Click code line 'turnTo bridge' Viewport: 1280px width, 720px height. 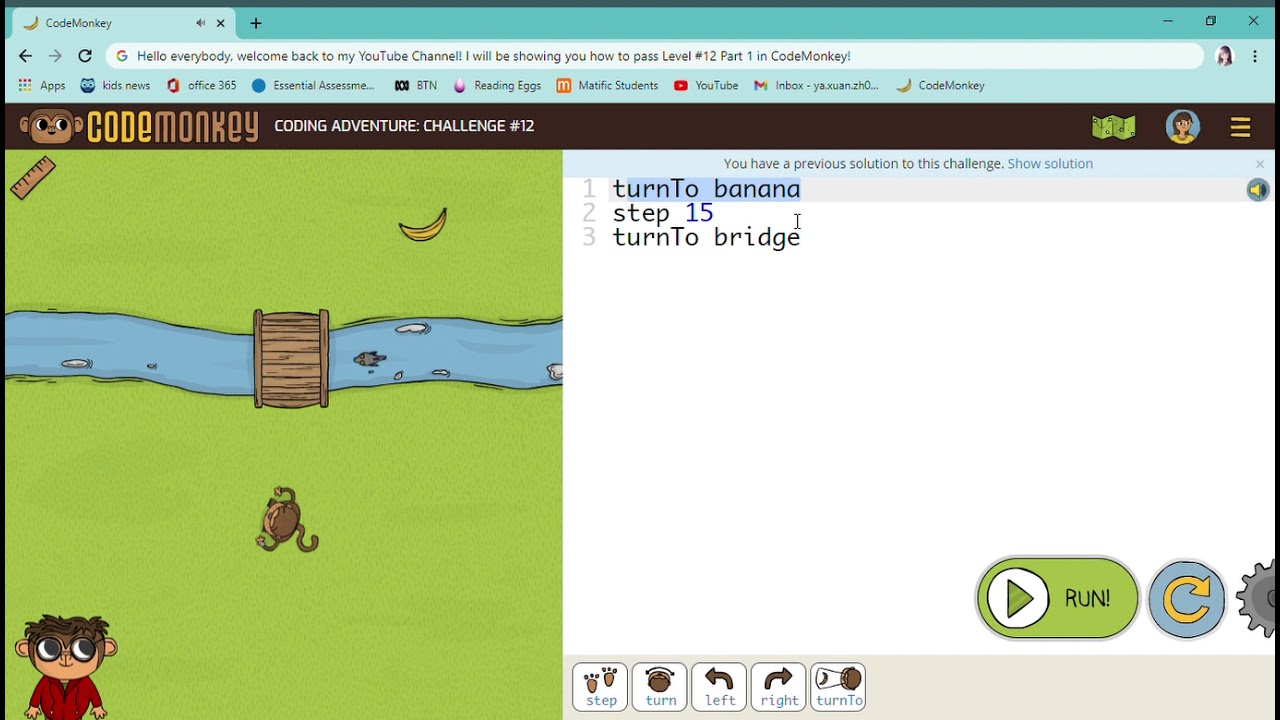coord(706,237)
